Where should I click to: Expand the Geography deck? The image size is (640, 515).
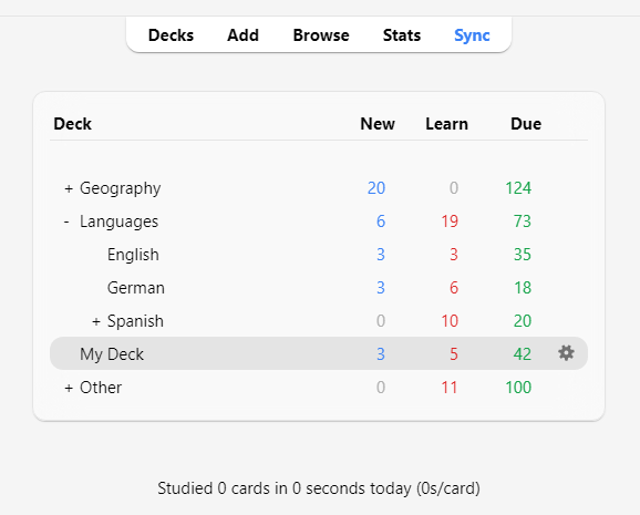(69, 189)
